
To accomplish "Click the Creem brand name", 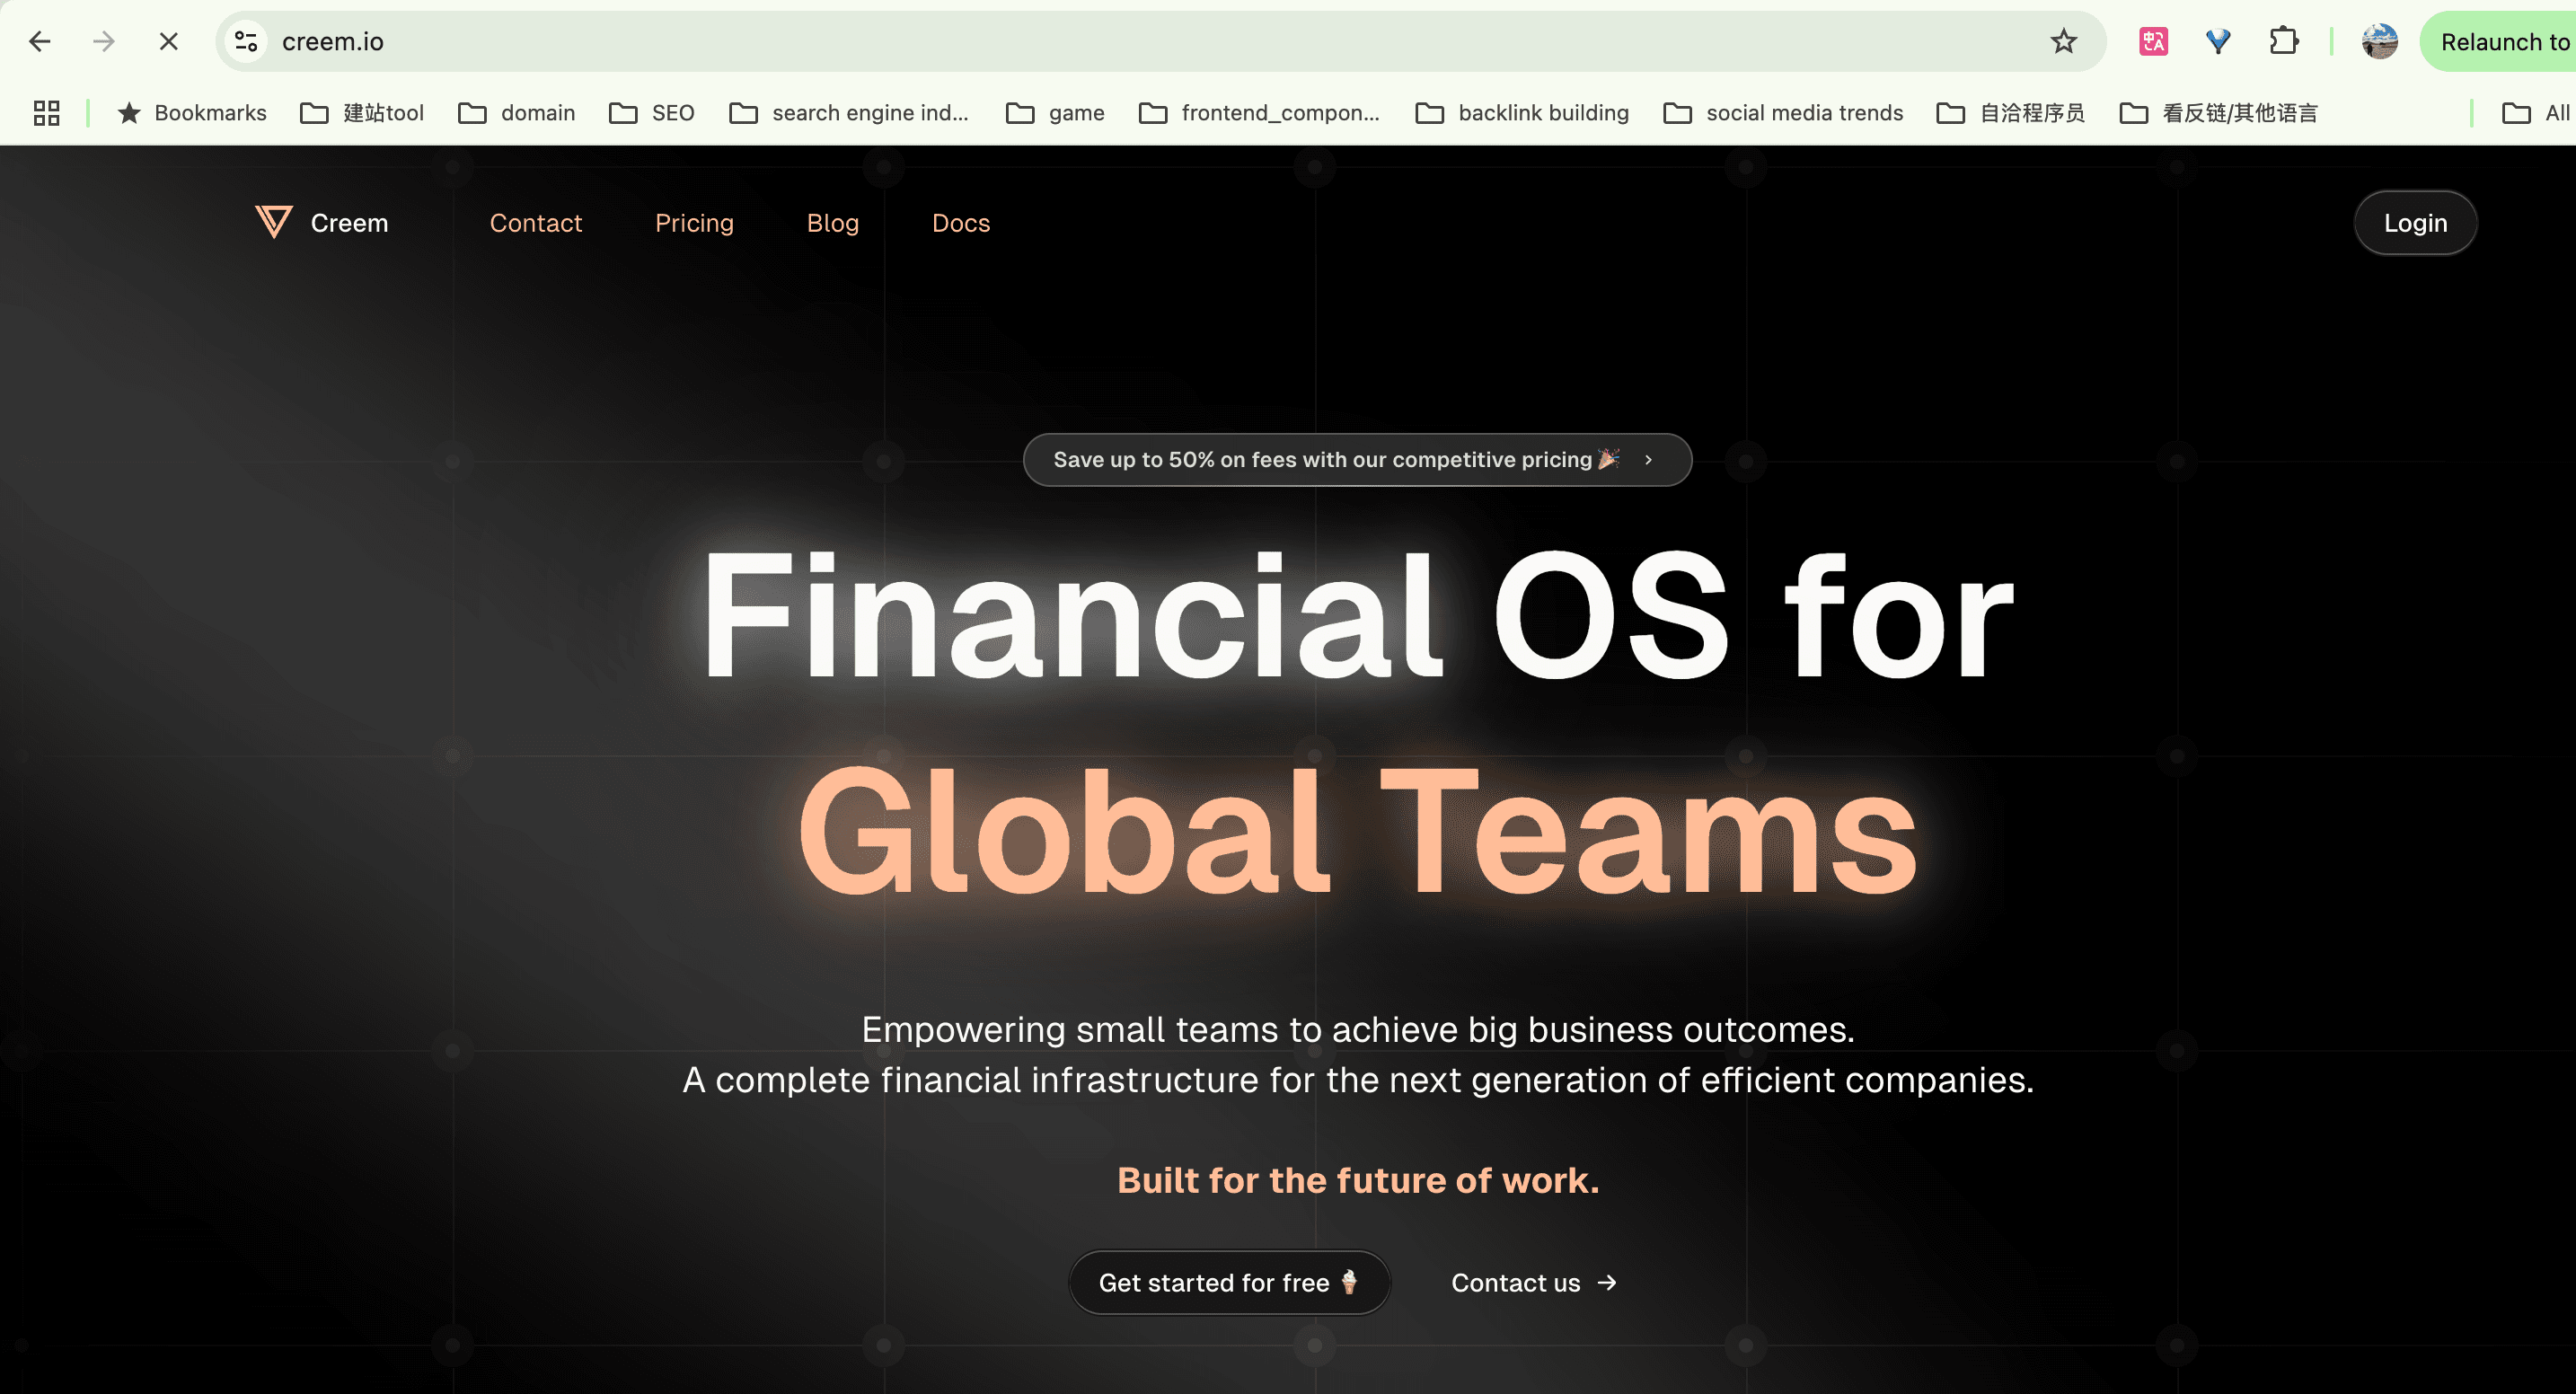I will tap(349, 223).
